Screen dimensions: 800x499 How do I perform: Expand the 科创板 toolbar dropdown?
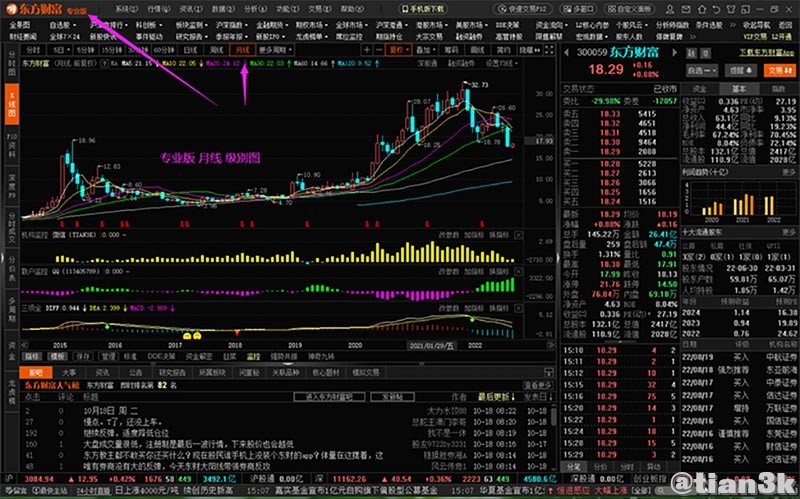pyautogui.click(x=149, y=24)
